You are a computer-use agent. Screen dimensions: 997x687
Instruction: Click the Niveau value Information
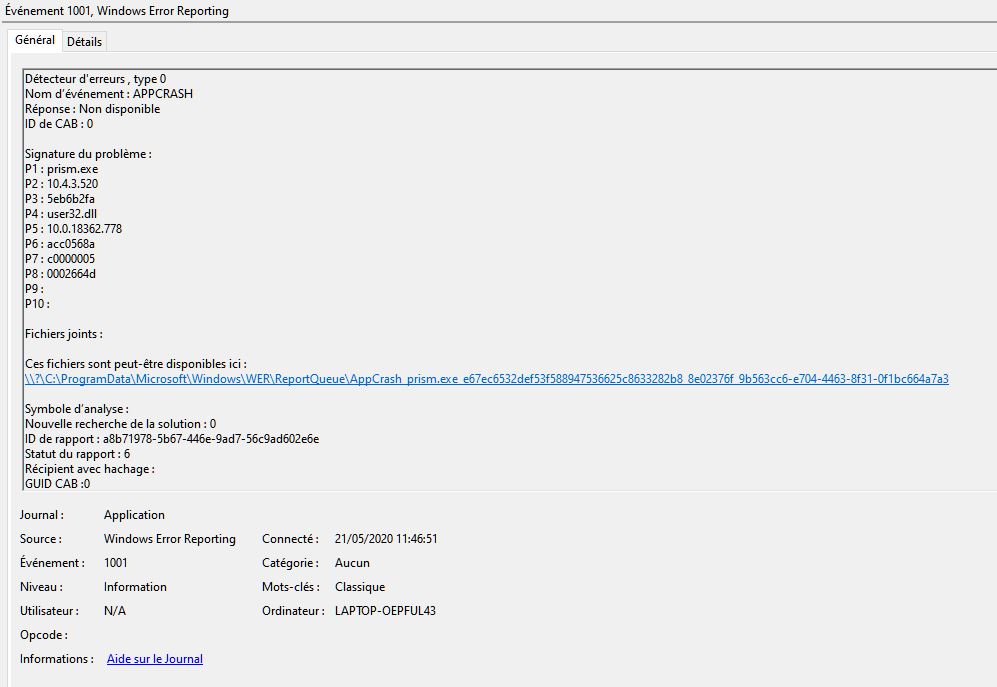click(135, 587)
